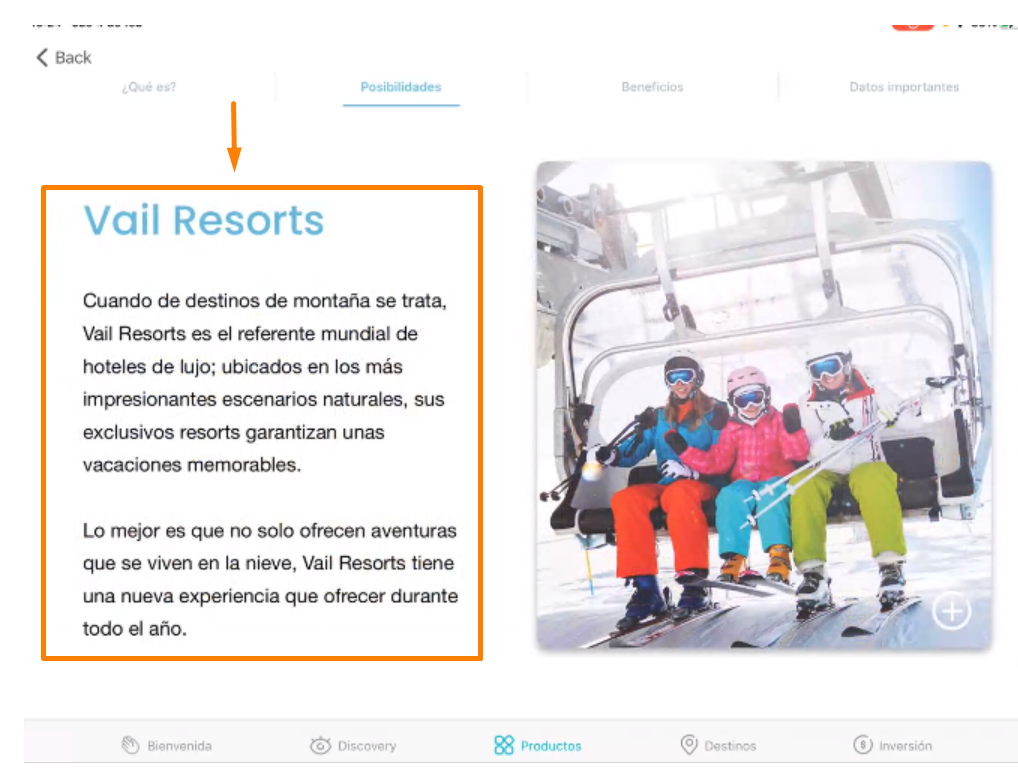Click the red recording indicator in status bar
Viewport: 1018px width, 769px height.
912,26
